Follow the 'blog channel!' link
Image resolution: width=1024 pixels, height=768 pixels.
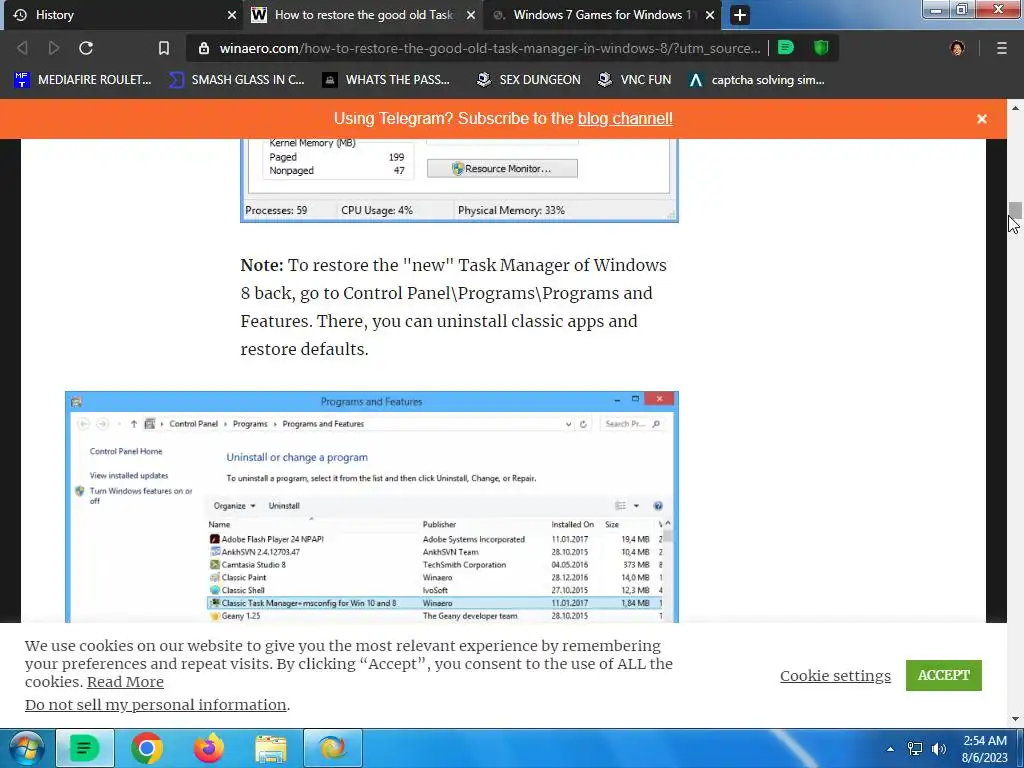point(625,119)
